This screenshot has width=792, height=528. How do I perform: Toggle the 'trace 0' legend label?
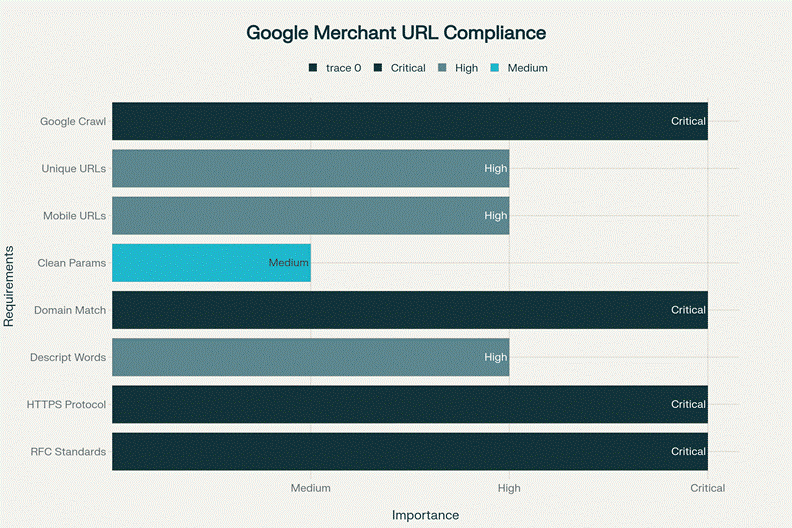(x=343, y=68)
